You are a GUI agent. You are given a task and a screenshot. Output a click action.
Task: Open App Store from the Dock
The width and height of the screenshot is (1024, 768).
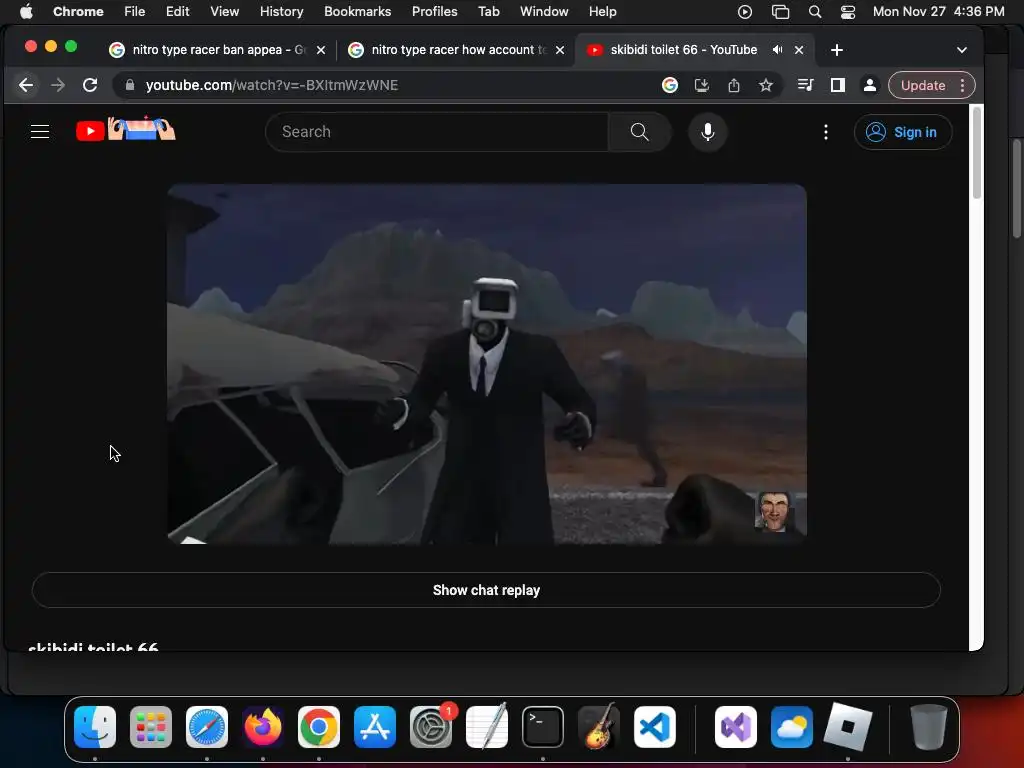point(375,727)
